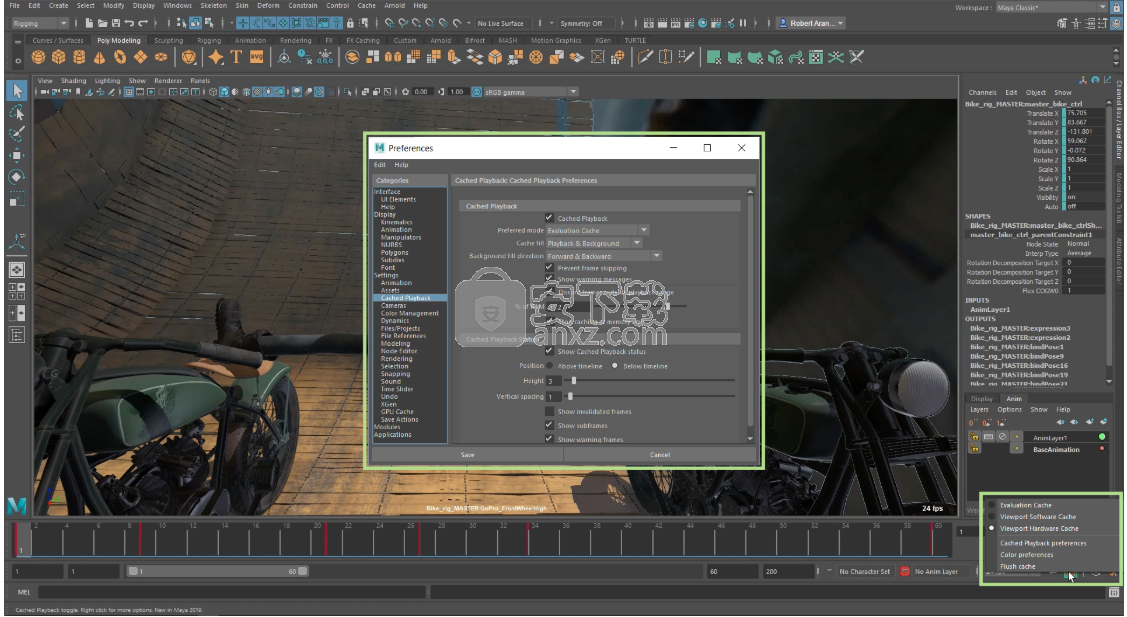Select Time Slider preferences category
The height and width of the screenshot is (617, 1127).
coord(397,389)
